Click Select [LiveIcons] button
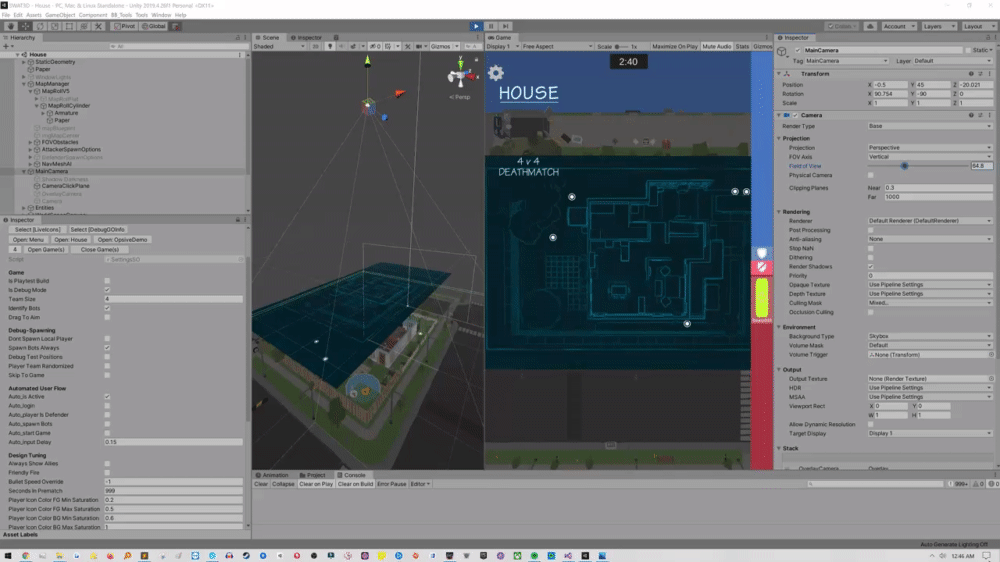 [38, 230]
